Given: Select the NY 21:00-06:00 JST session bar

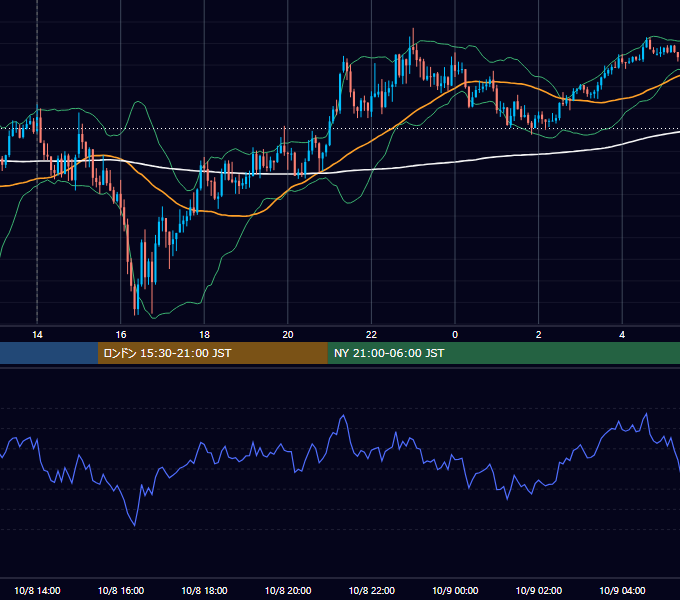Looking at the screenshot, I should coord(503,353).
